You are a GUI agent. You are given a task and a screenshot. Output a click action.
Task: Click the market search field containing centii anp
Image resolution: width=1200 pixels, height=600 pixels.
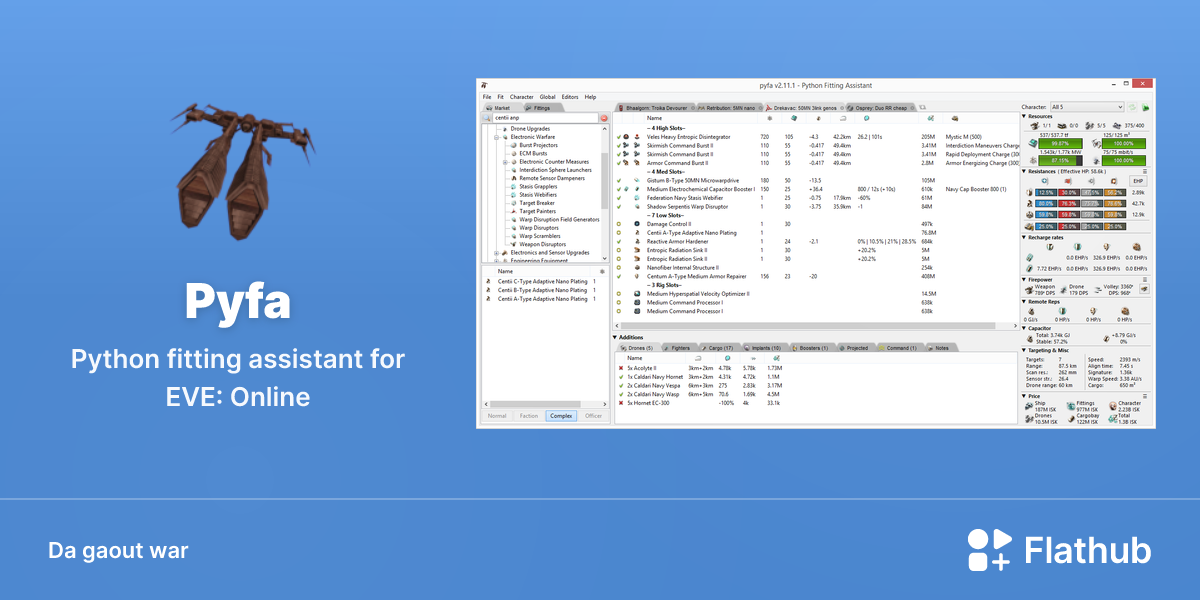click(x=545, y=118)
